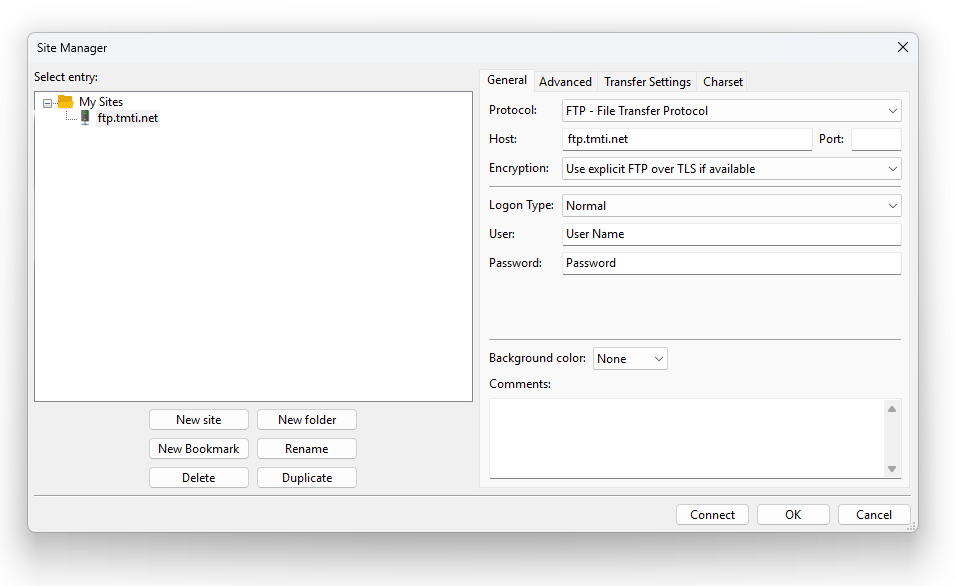Switch to the Charset tab
This screenshot has width=955, height=586.
point(722,82)
